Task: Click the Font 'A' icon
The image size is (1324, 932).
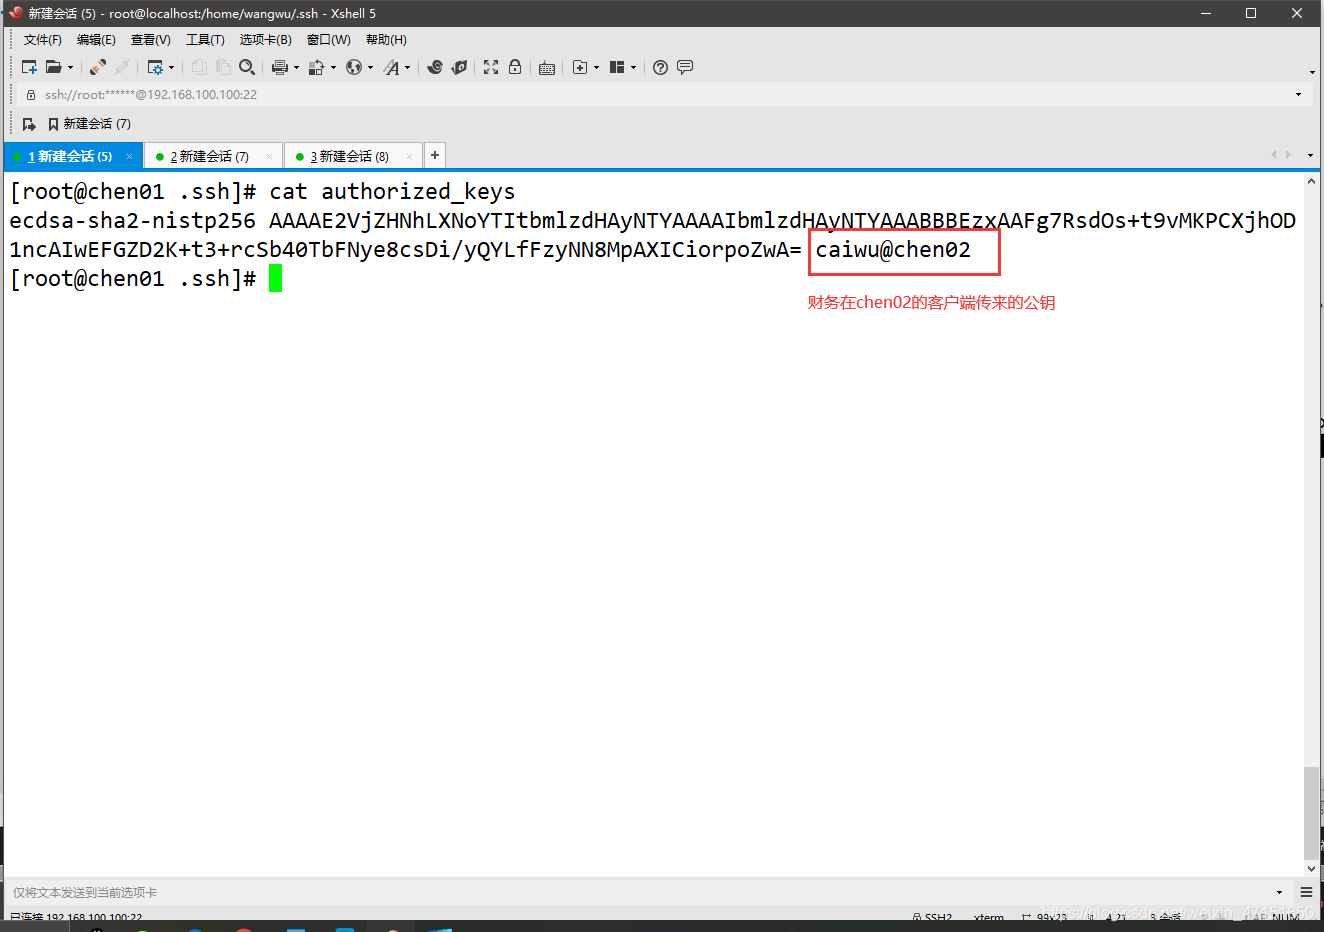Action: click(391, 67)
